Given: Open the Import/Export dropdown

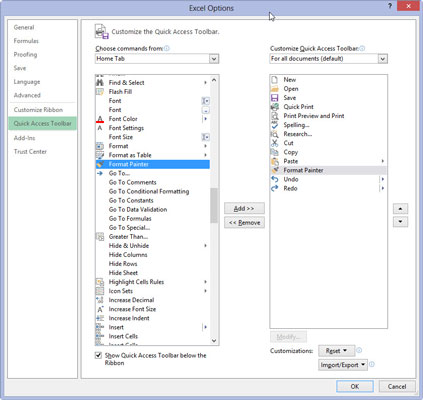Looking at the screenshot, I should (x=342, y=365).
